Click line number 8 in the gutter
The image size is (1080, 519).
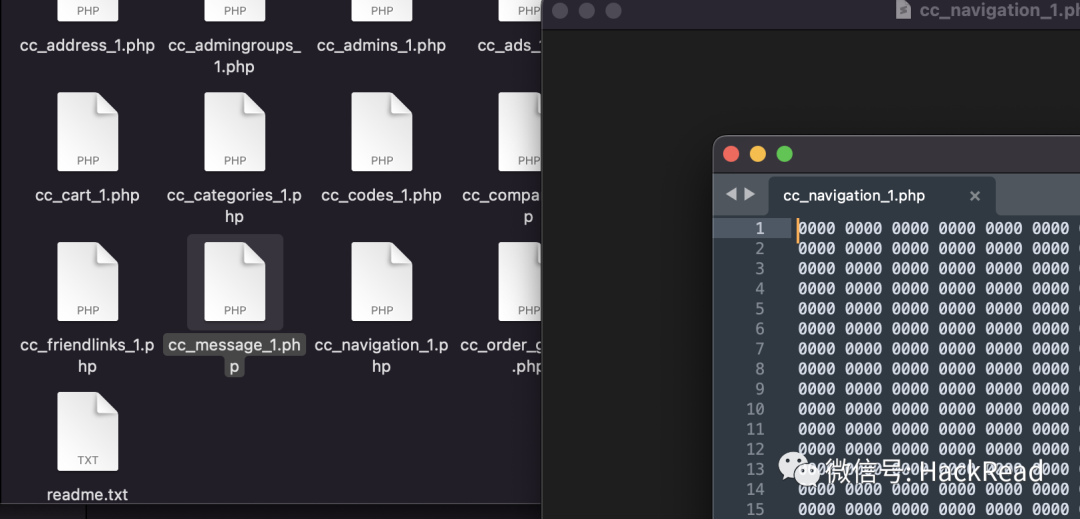tap(760, 369)
